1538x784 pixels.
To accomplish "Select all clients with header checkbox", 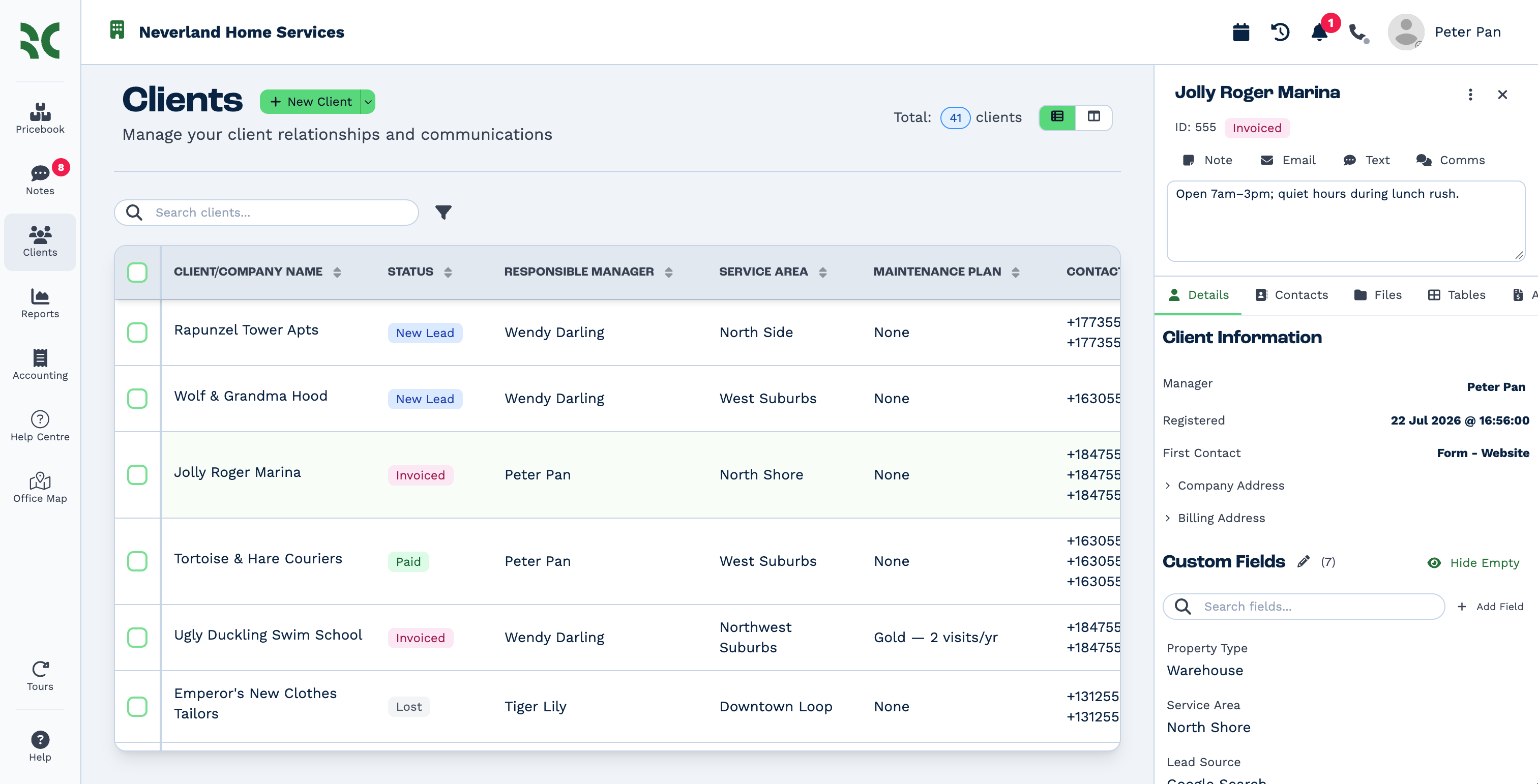I will [138, 272].
